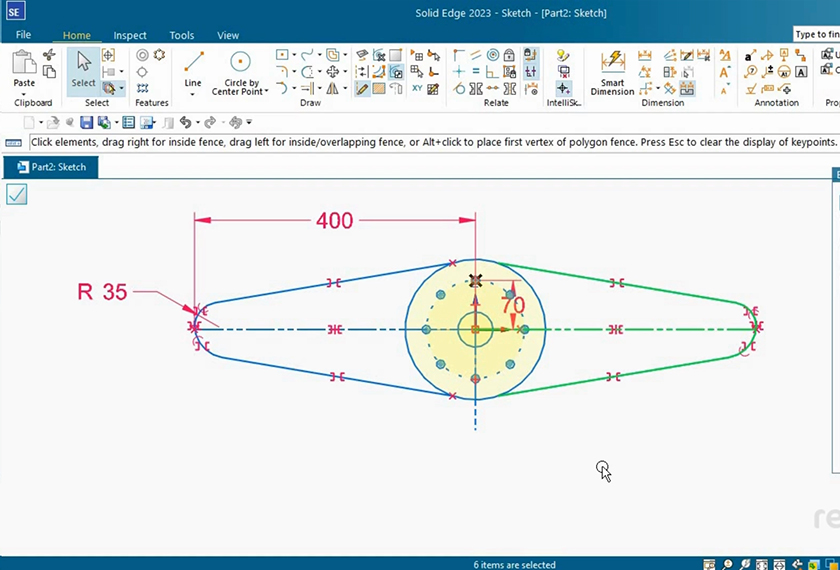Click the Cut scissors icon
Image resolution: width=840 pixels, height=570 pixels.
[x=49, y=55]
